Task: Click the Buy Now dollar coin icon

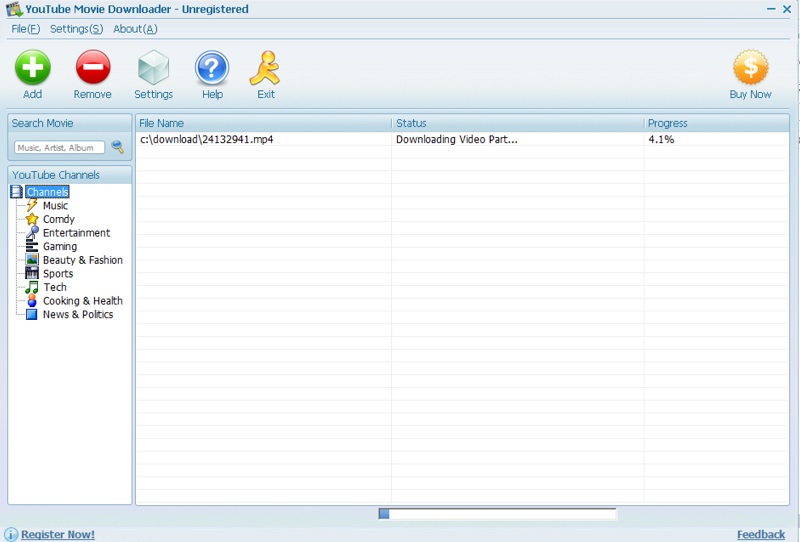Action: tap(750, 69)
